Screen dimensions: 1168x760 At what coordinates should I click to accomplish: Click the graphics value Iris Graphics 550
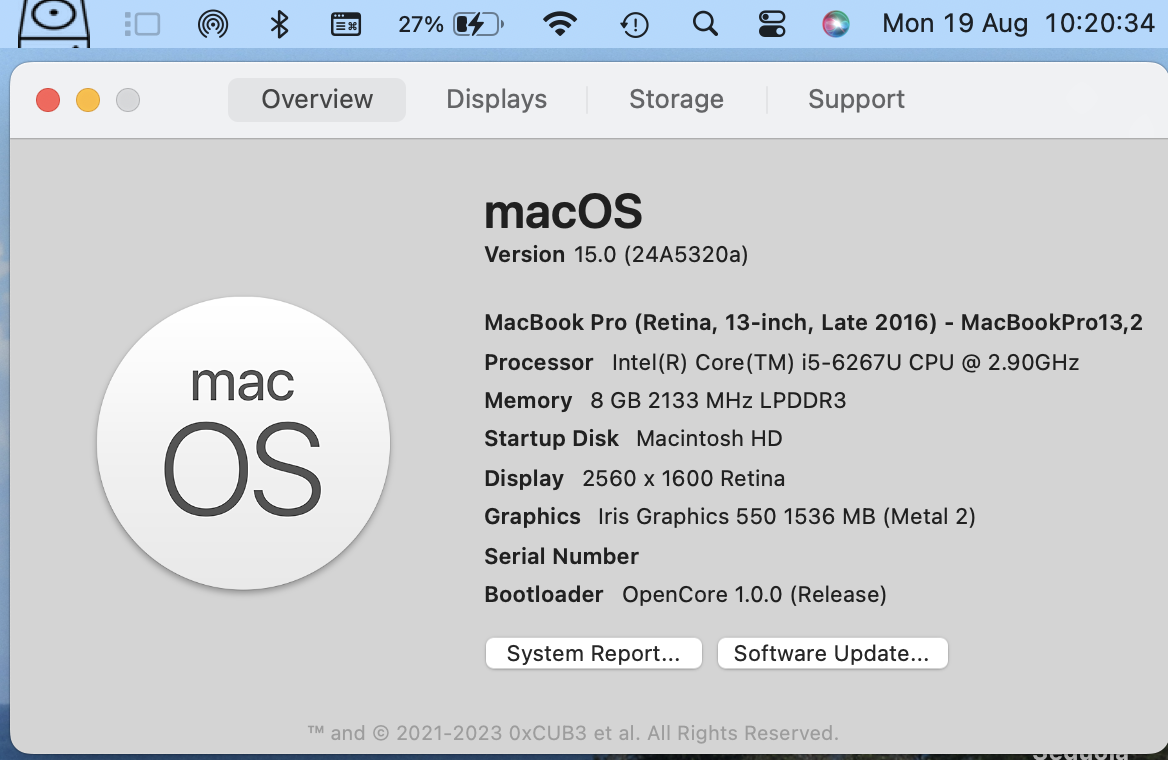pyautogui.click(x=787, y=516)
